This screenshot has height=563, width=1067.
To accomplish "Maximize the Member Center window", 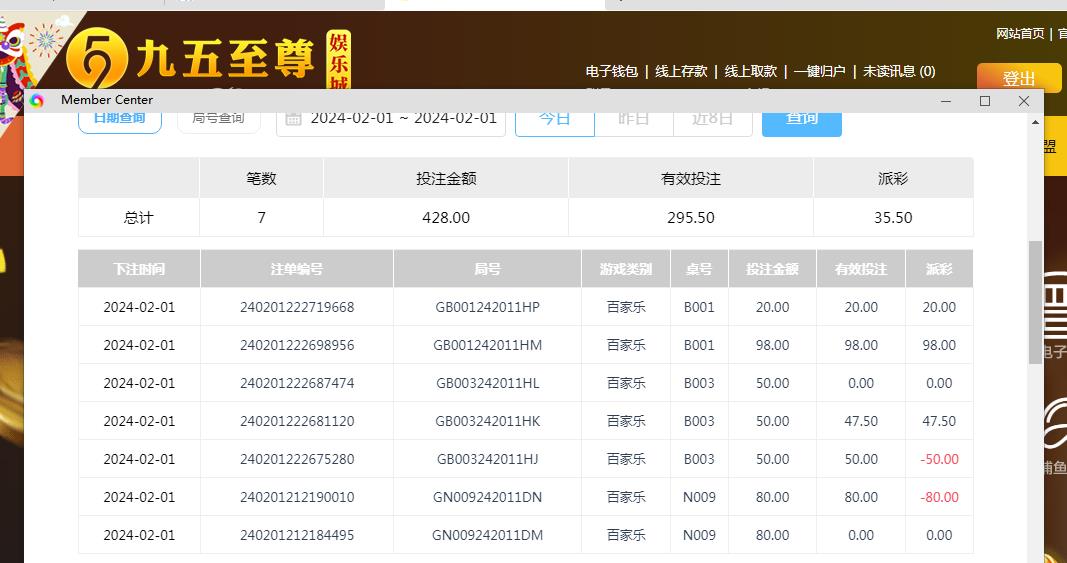I will click(x=985, y=101).
